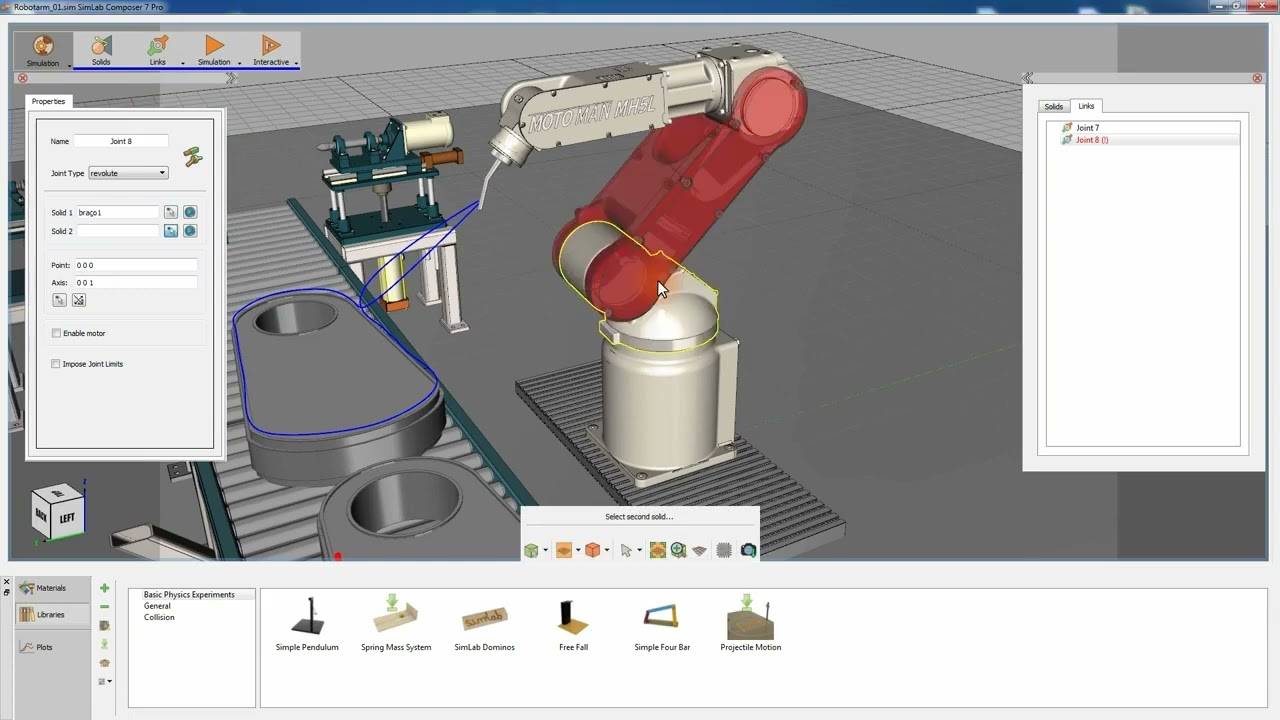Select the Solids tool in toolbar
This screenshot has height=720, width=1280.
101,50
